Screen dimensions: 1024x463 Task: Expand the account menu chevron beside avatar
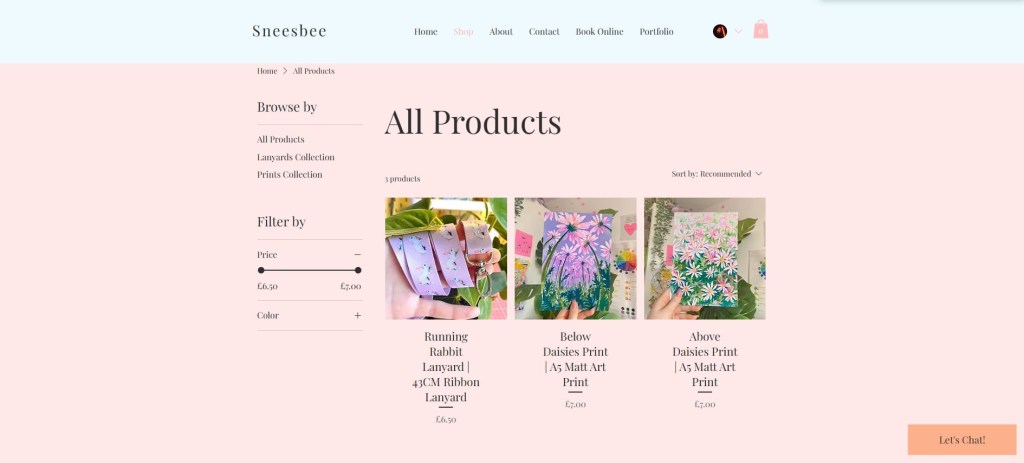(x=738, y=31)
